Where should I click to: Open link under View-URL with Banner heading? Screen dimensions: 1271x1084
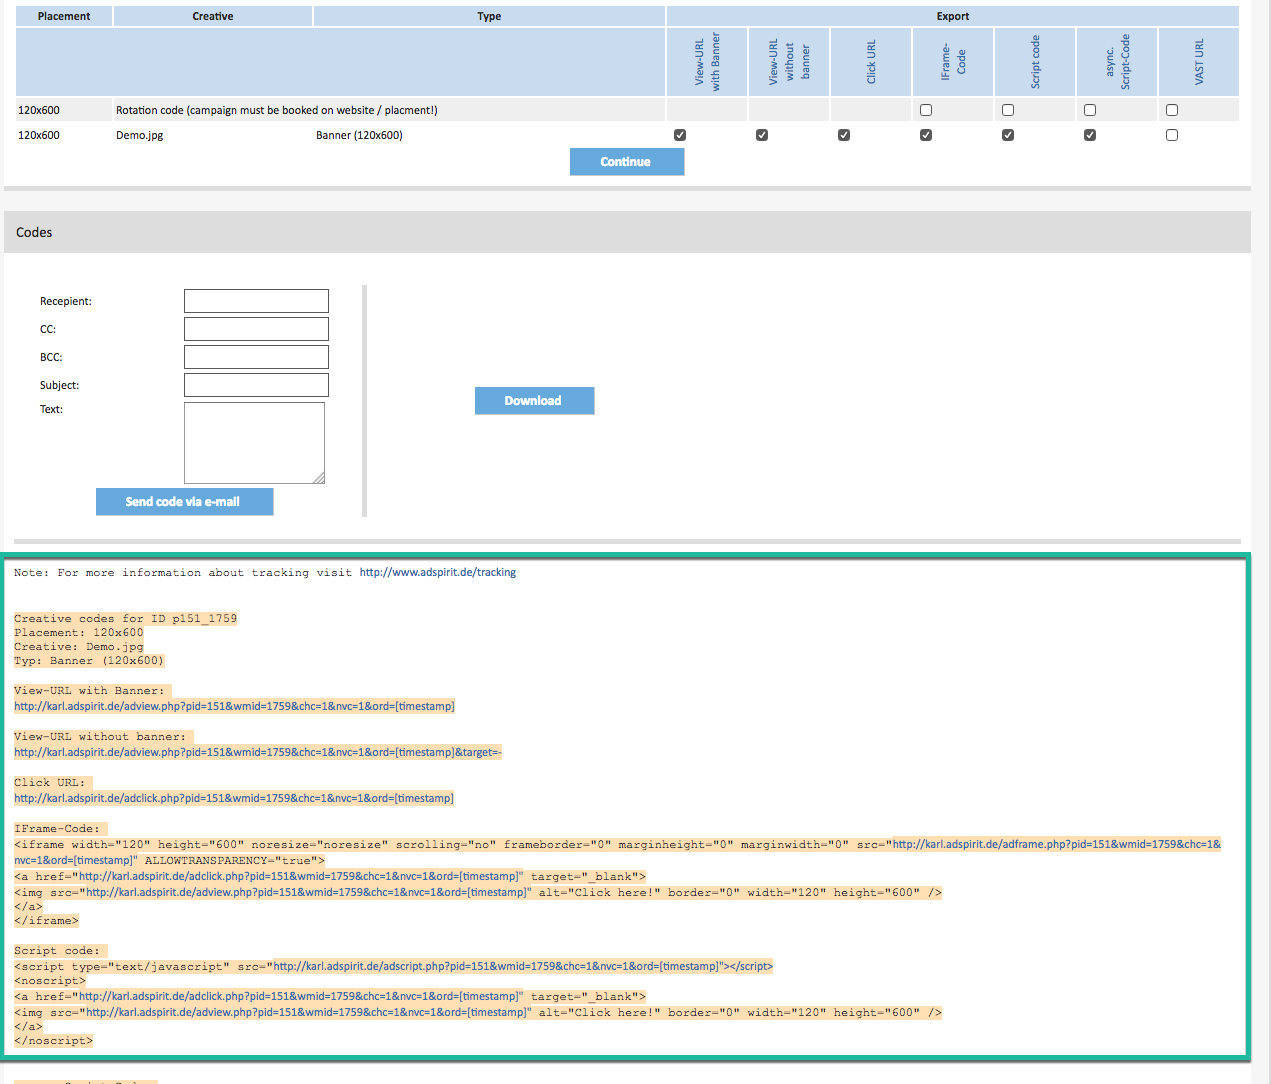tap(234, 706)
